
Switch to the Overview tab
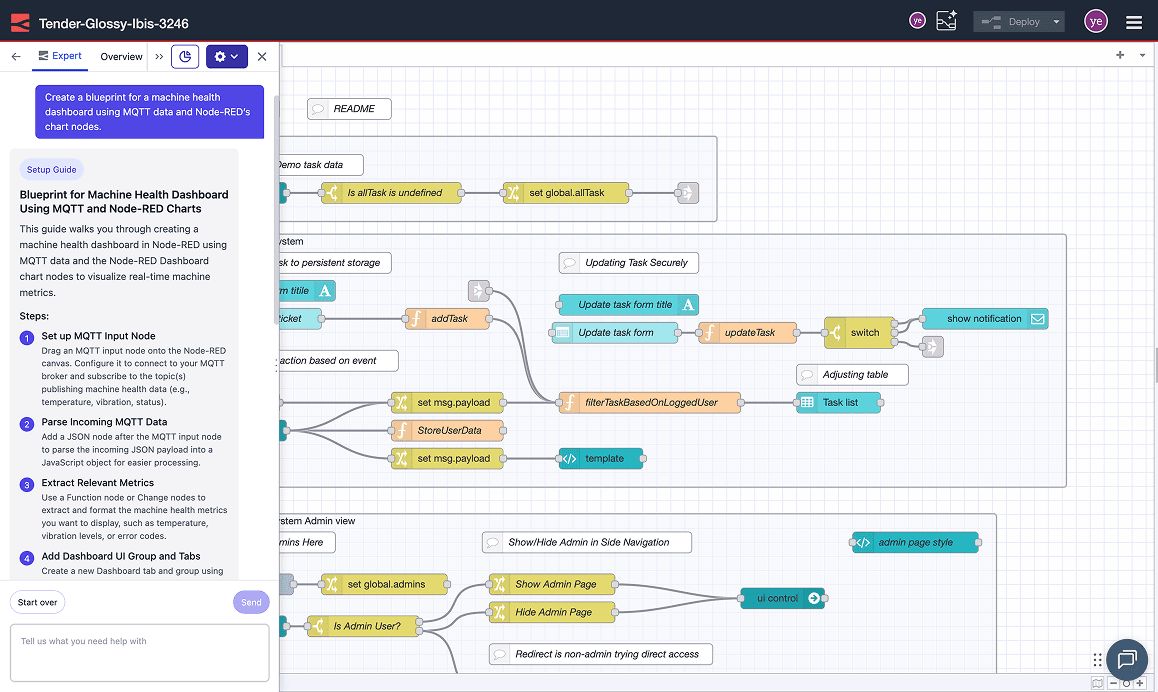click(121, 57)
